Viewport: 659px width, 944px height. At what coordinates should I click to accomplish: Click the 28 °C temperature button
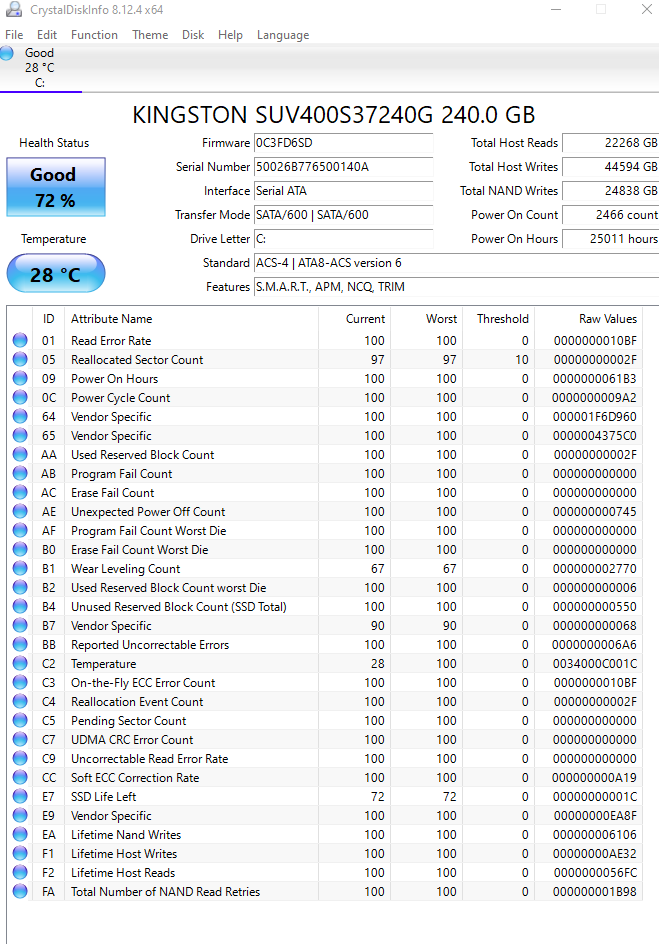click(x=56, y=274)
